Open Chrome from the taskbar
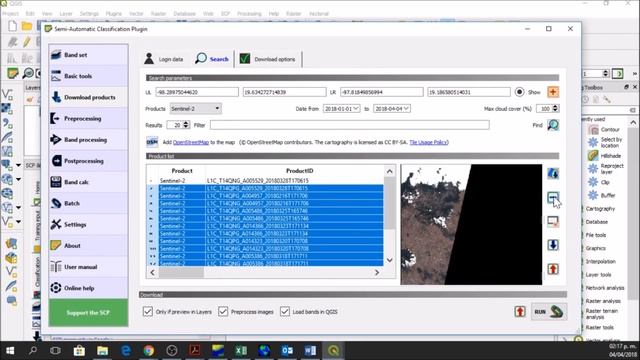The image size is (640, 360). pyautogui.click(x=149, y=350)
